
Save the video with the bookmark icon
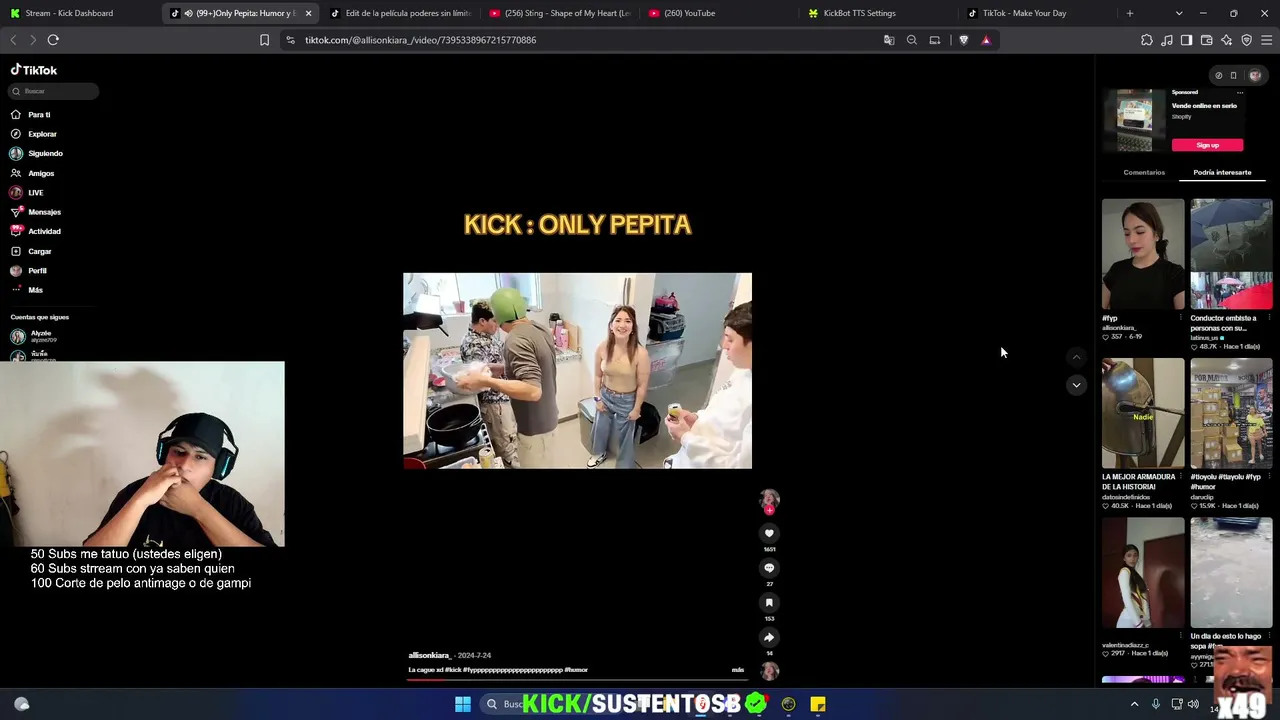pos(769,602)
